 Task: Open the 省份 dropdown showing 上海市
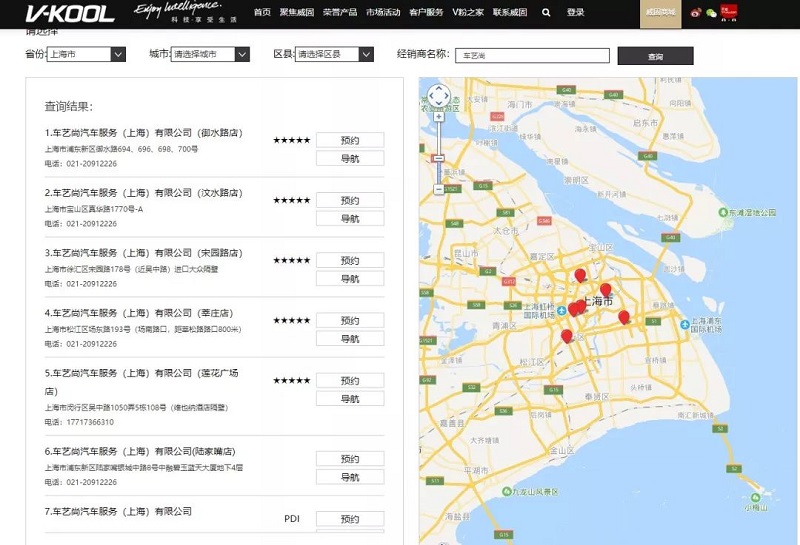point(86,54)
